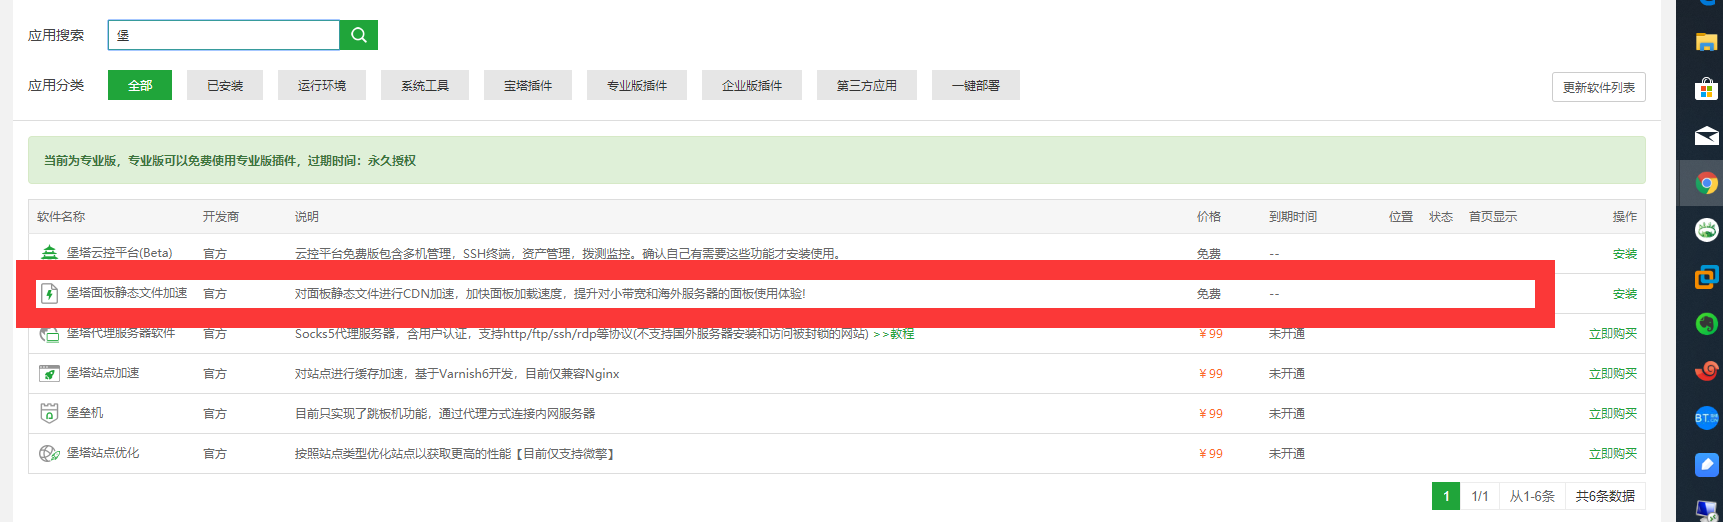Viewport: 1723px width, 522px height.
Task: Open VirtualBox-style icon in taskbar
Action: 1707,277
